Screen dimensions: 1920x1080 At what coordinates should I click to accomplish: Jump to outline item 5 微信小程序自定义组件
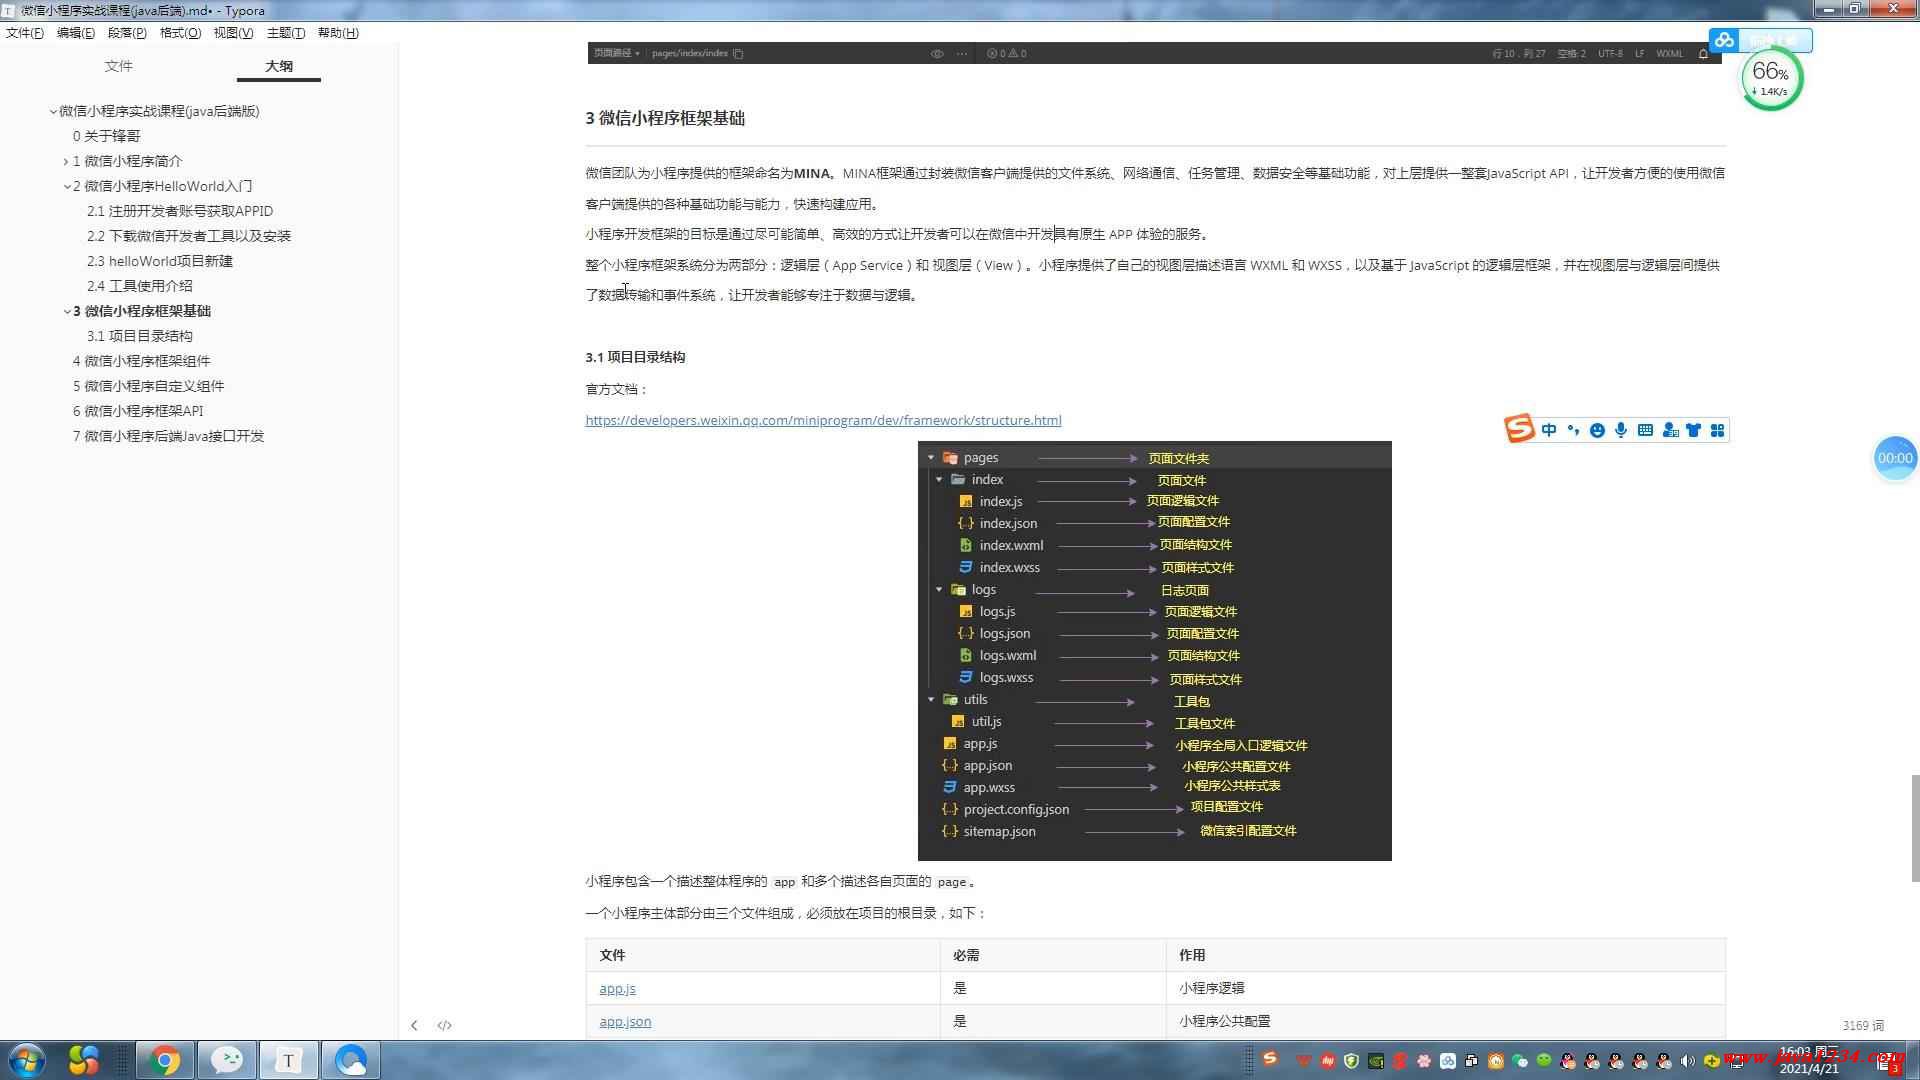pos(149,386)
